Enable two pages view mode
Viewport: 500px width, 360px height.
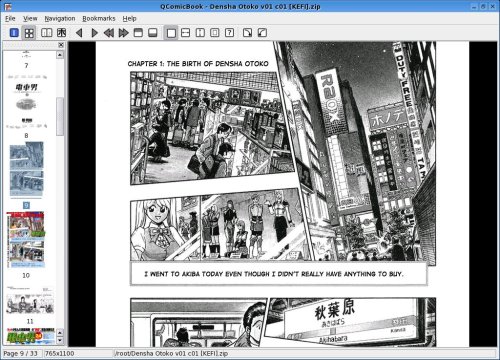pyautogui.click(x=46, y=33)
